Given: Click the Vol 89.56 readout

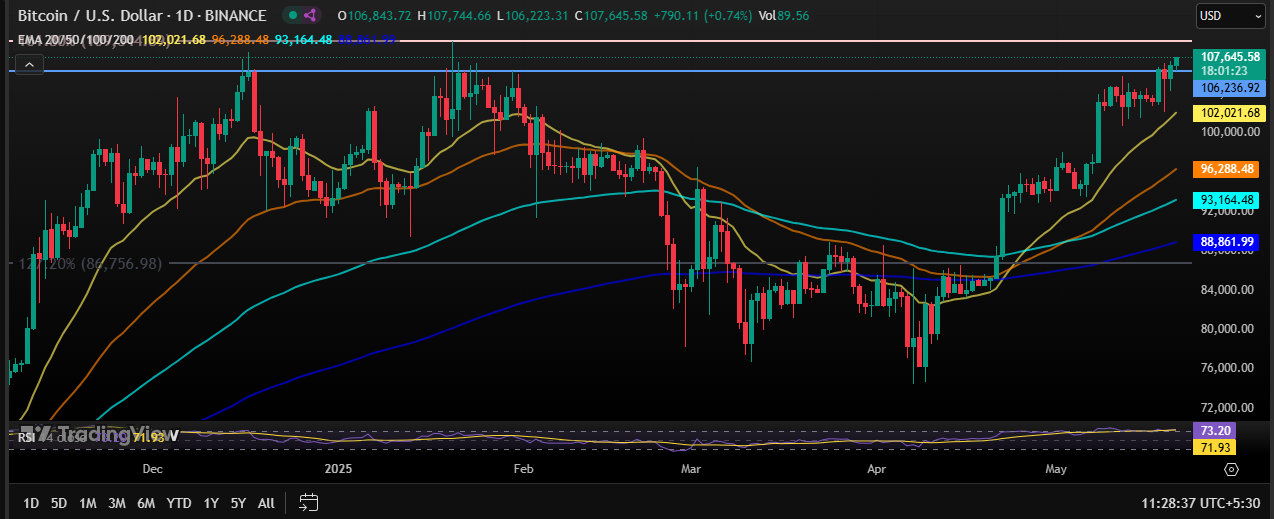Looking at the screenshot, I should pyautogui.click(x=785, y=15).
